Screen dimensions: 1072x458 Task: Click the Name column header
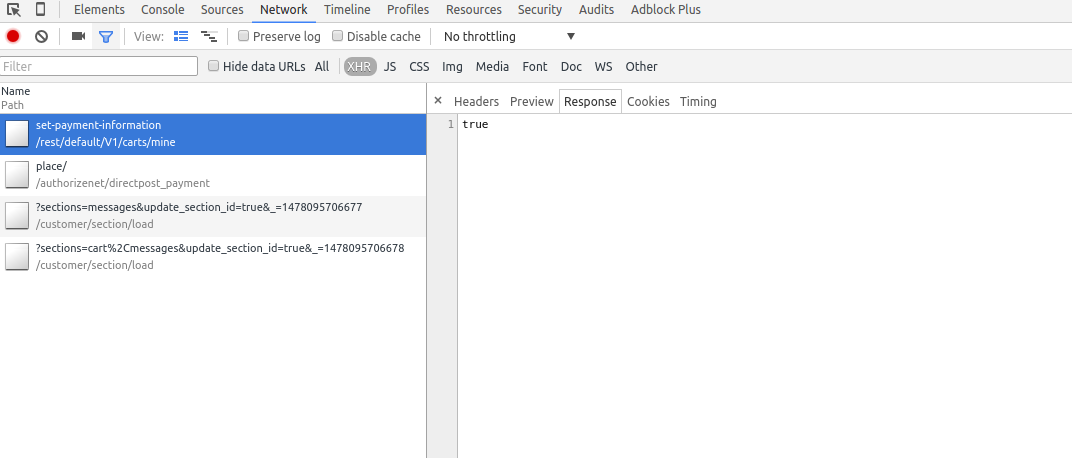[16, 91]
